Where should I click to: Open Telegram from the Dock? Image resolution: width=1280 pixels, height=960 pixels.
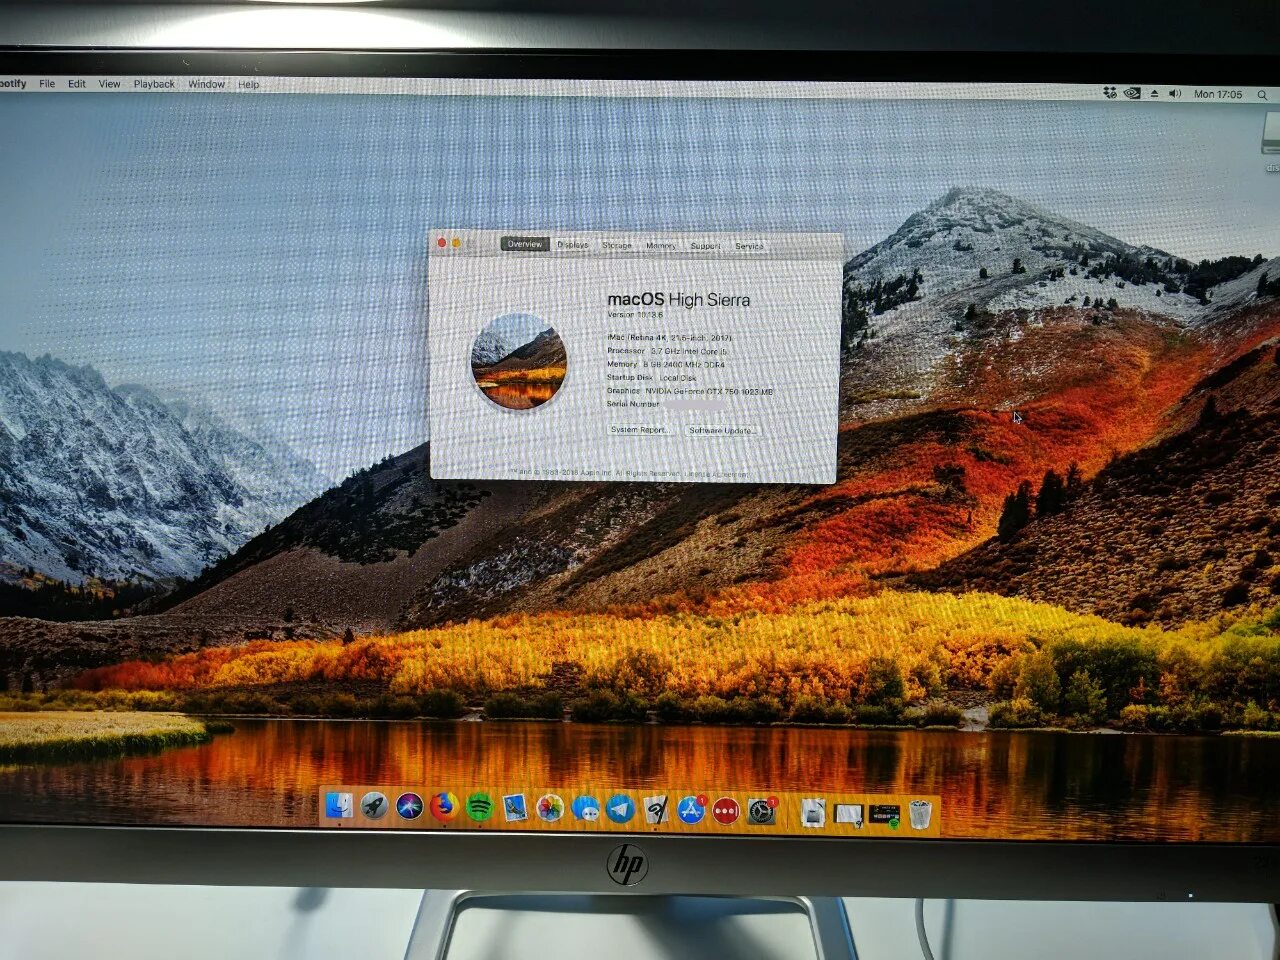tap(620, 808)
